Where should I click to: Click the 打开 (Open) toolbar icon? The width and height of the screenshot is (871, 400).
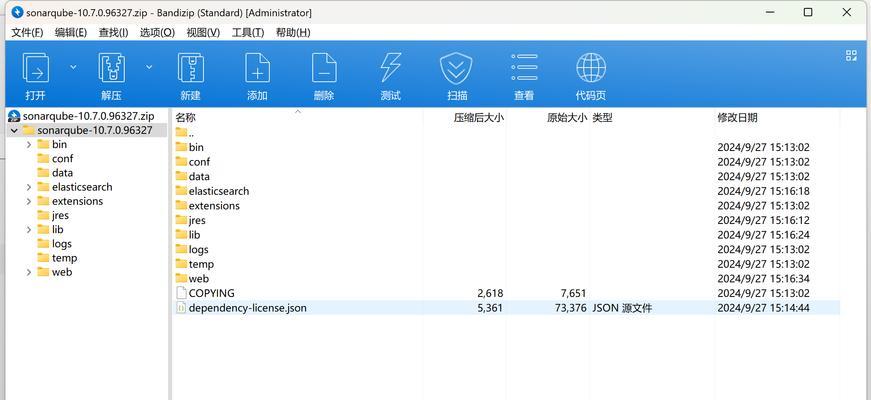[x=36, y=69]
